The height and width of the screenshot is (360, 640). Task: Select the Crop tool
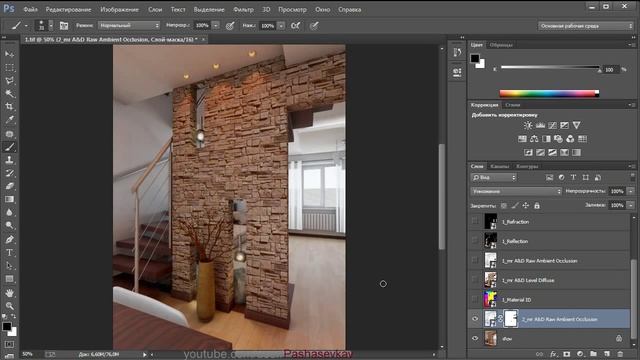pyautogui.click(x=9, y=107)
